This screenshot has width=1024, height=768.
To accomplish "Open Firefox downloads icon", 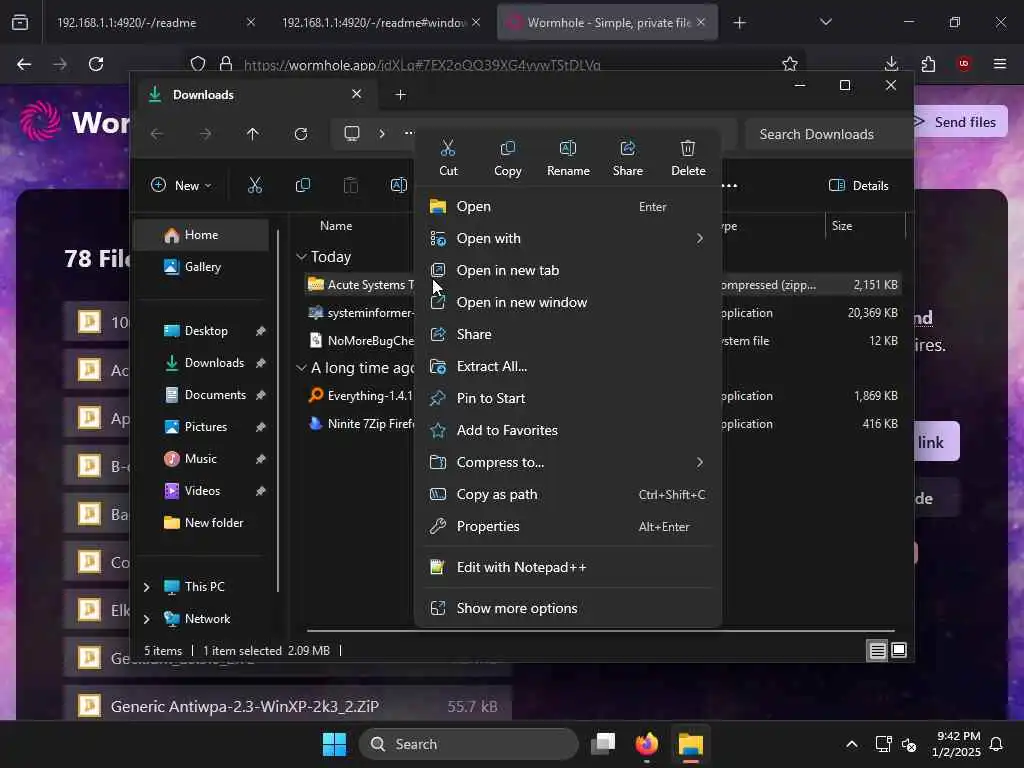I will (891, 64).
